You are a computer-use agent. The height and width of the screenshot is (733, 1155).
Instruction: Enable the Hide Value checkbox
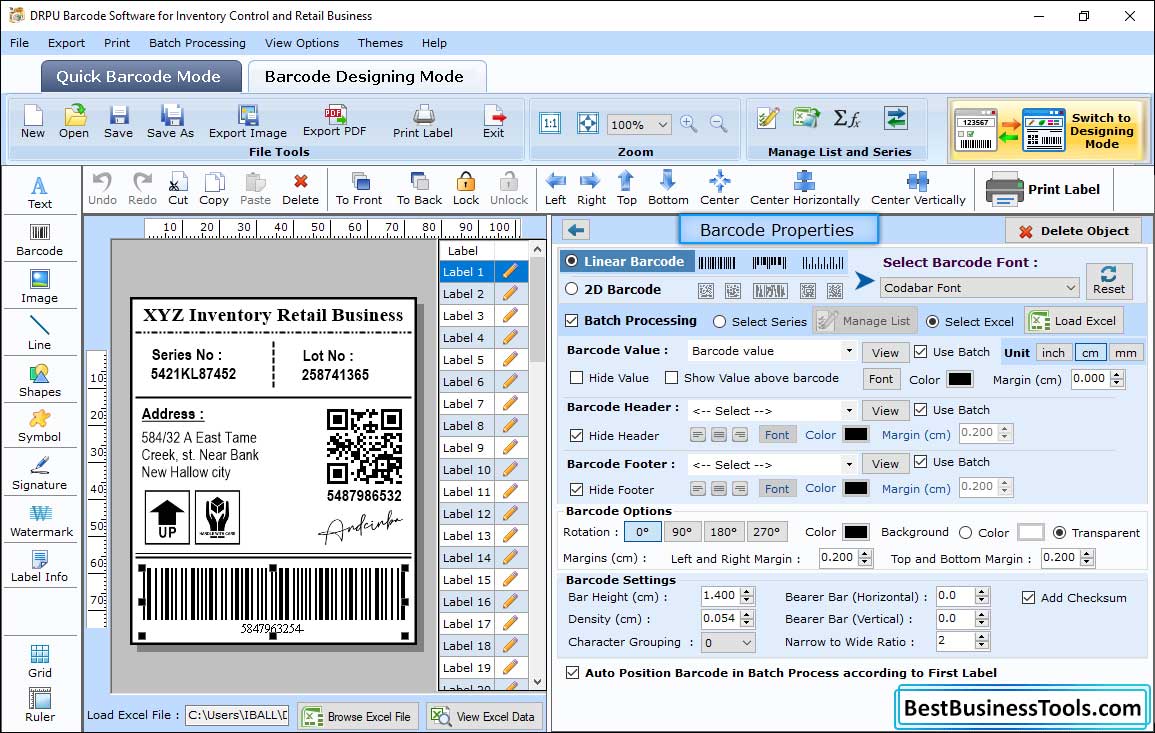pyautogui.click(x=577, y=378)
